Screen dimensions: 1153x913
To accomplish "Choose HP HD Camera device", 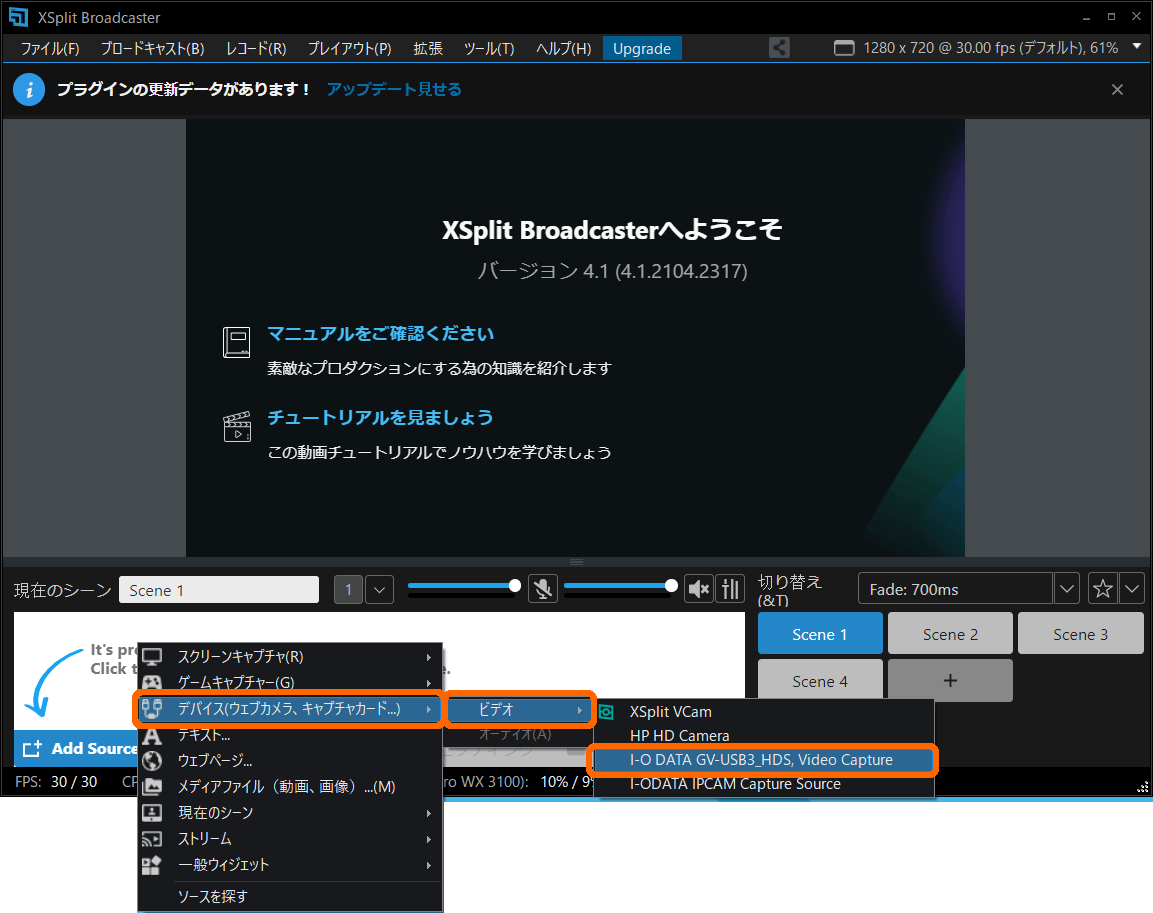I will click(764, 736).
